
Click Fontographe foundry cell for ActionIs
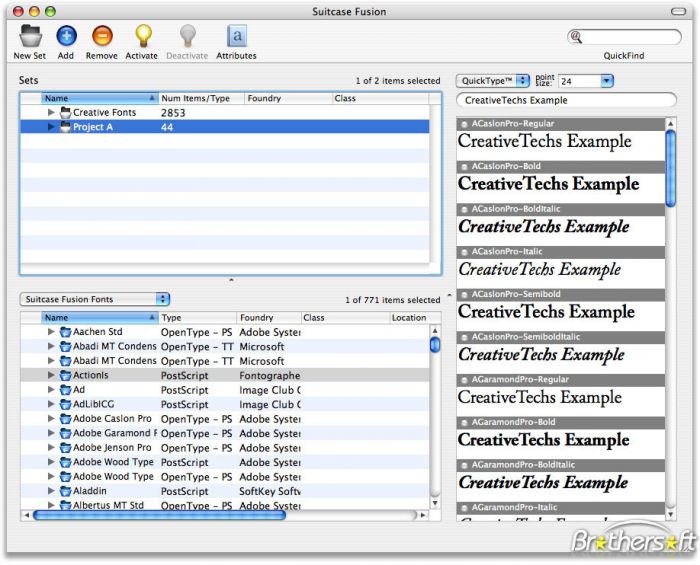click(x=270, y=376)
